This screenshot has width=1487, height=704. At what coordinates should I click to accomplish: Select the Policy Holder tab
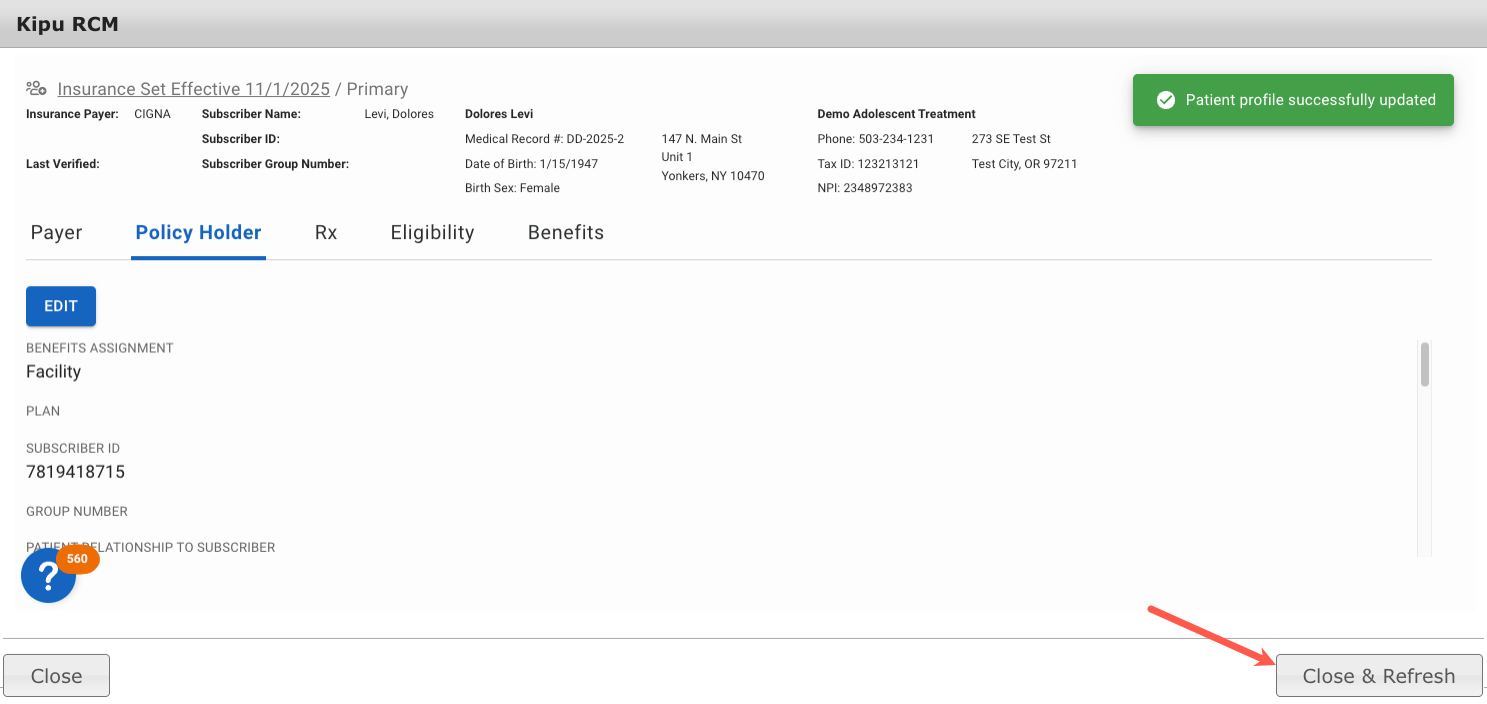[198, 232]
